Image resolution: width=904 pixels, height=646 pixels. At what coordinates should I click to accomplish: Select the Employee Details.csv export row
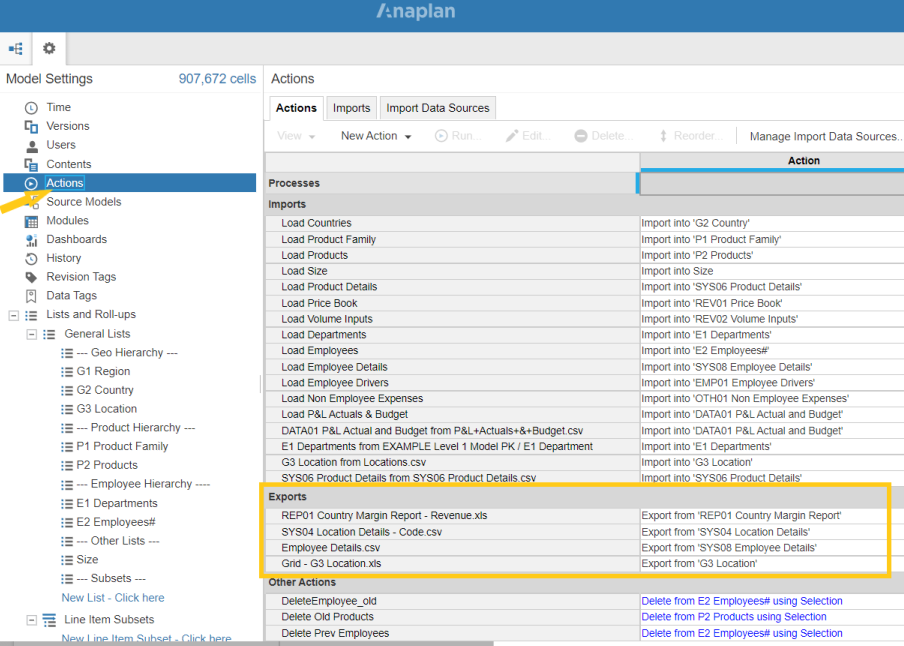click(453, 548)
